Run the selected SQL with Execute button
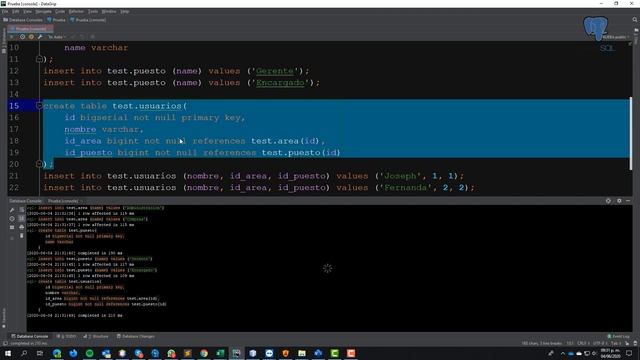The height and width of the screenshot is (360, 640). coord(11,37)
